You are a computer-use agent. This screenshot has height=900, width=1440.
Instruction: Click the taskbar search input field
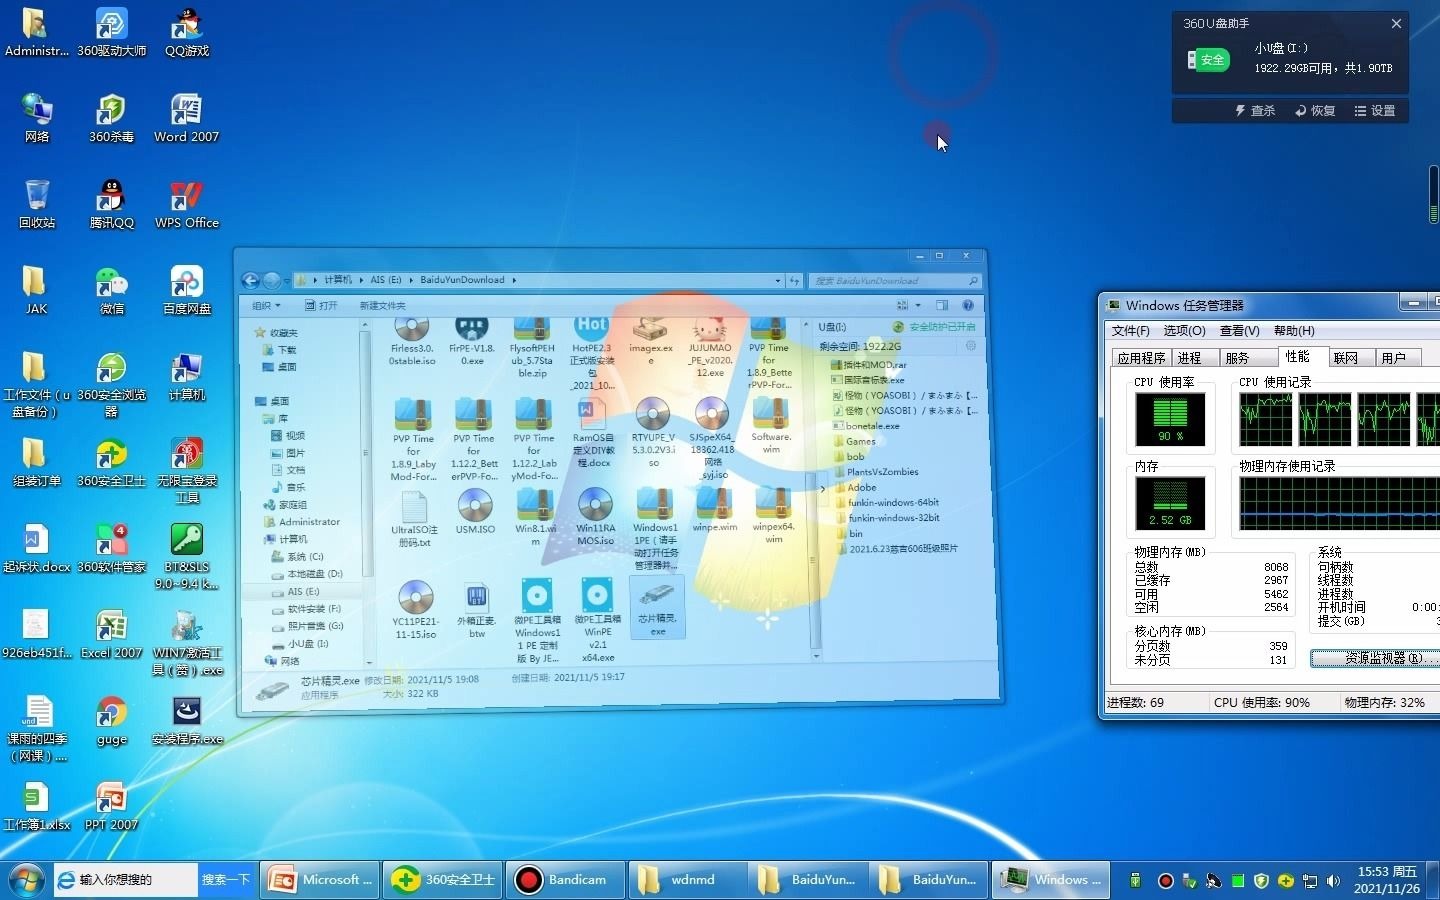125,880
